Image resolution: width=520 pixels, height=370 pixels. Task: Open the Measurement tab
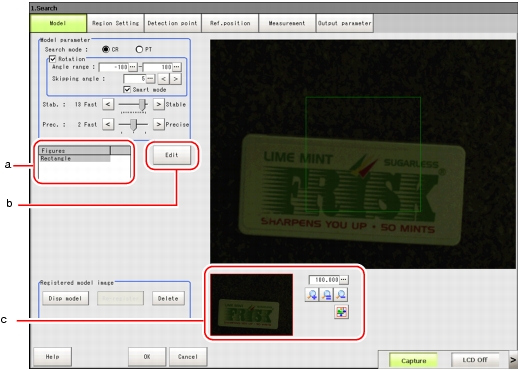pos(287,23)
